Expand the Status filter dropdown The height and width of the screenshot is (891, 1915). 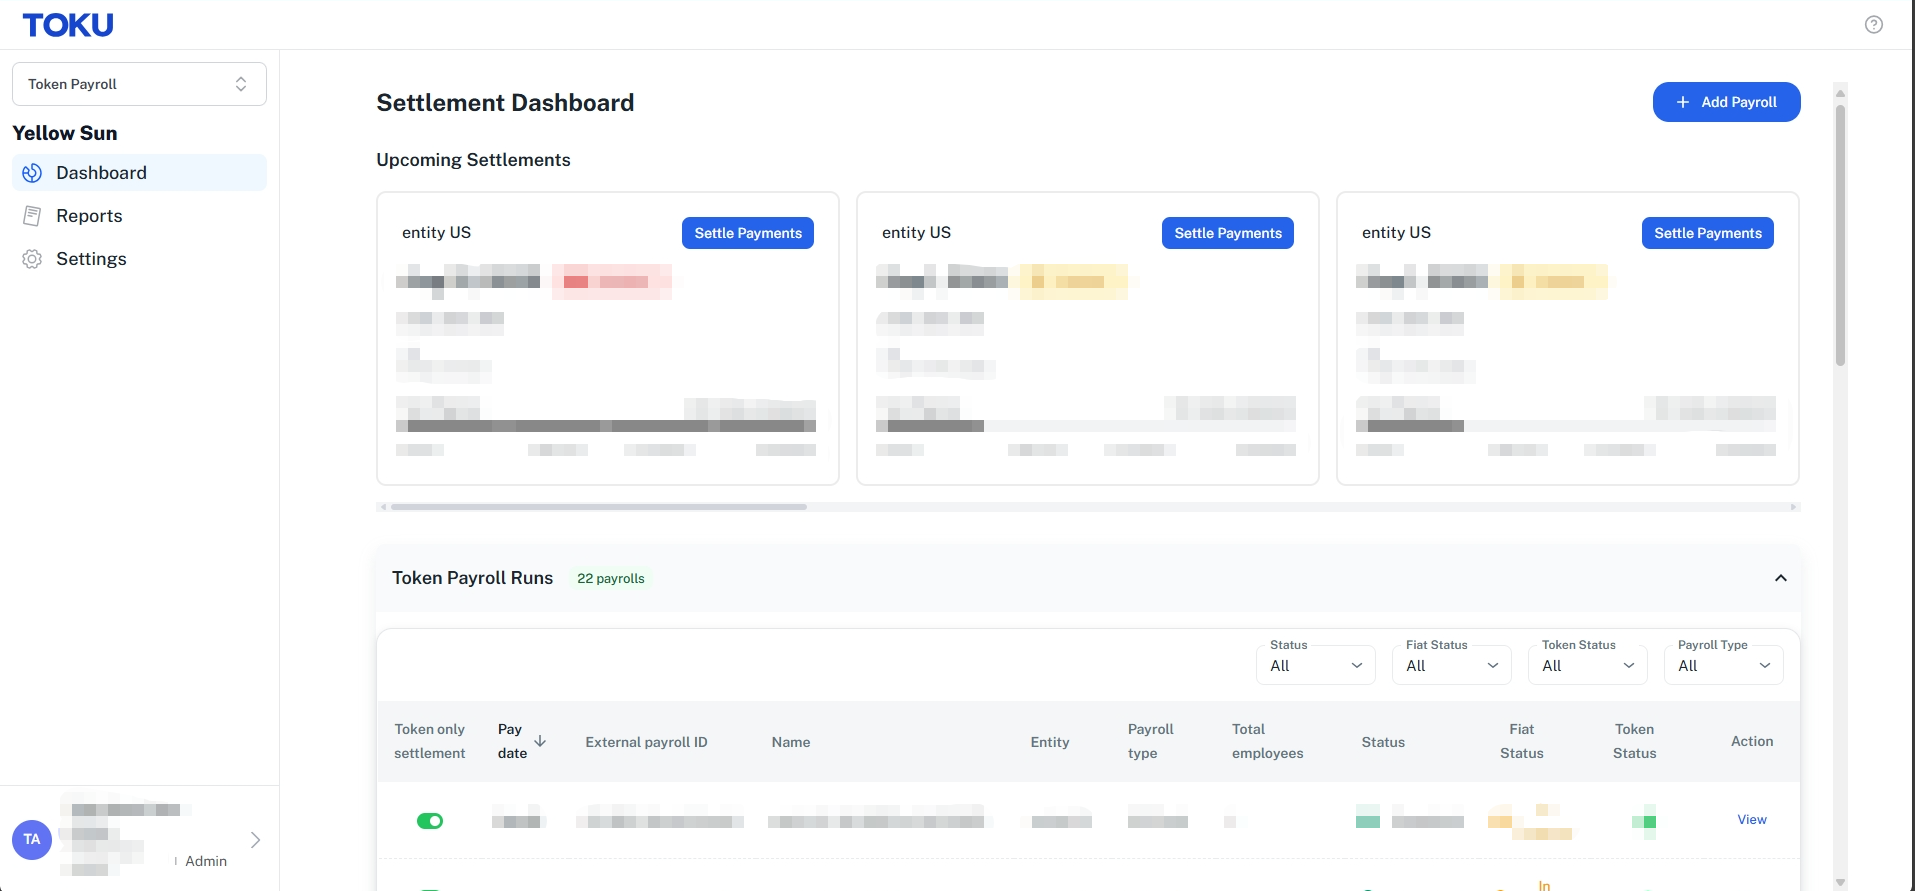click(x=1316, y=665)
